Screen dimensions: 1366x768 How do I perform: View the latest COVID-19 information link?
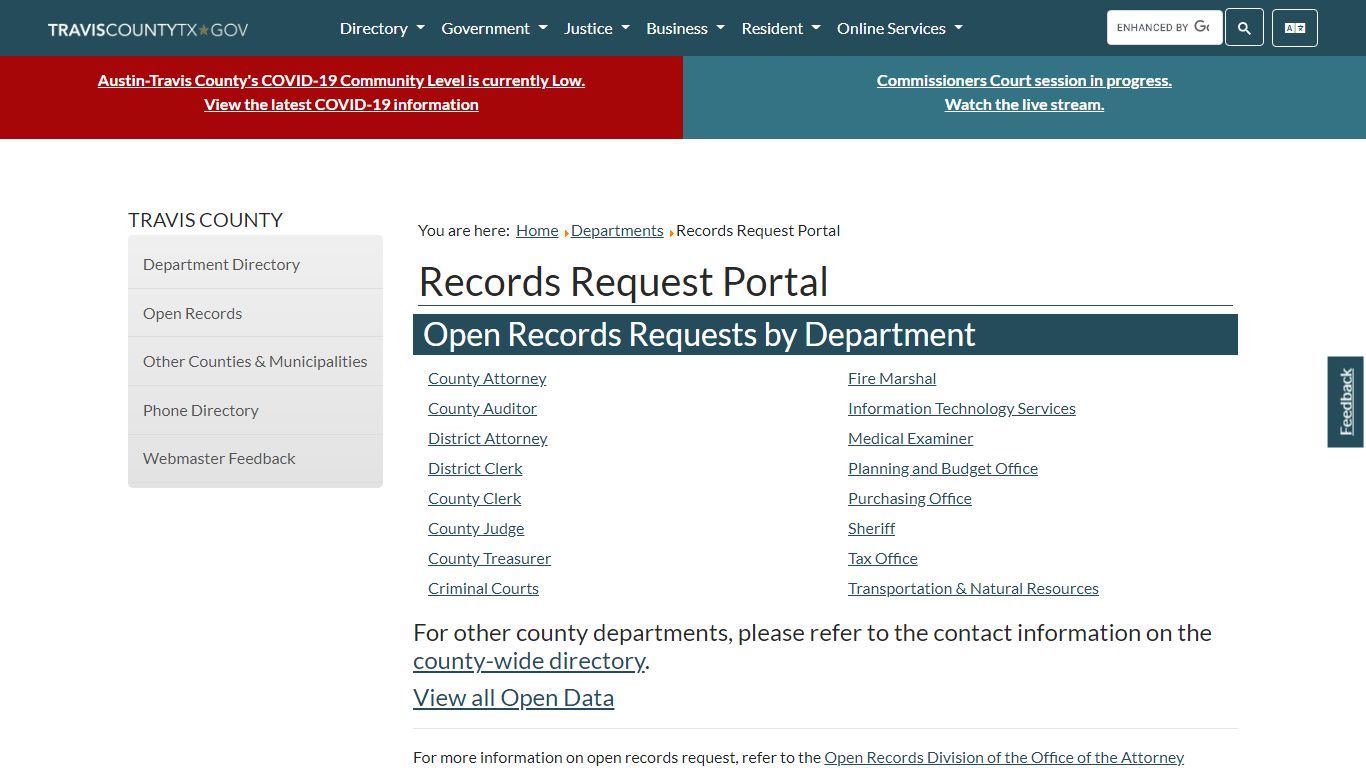(341, 104)
